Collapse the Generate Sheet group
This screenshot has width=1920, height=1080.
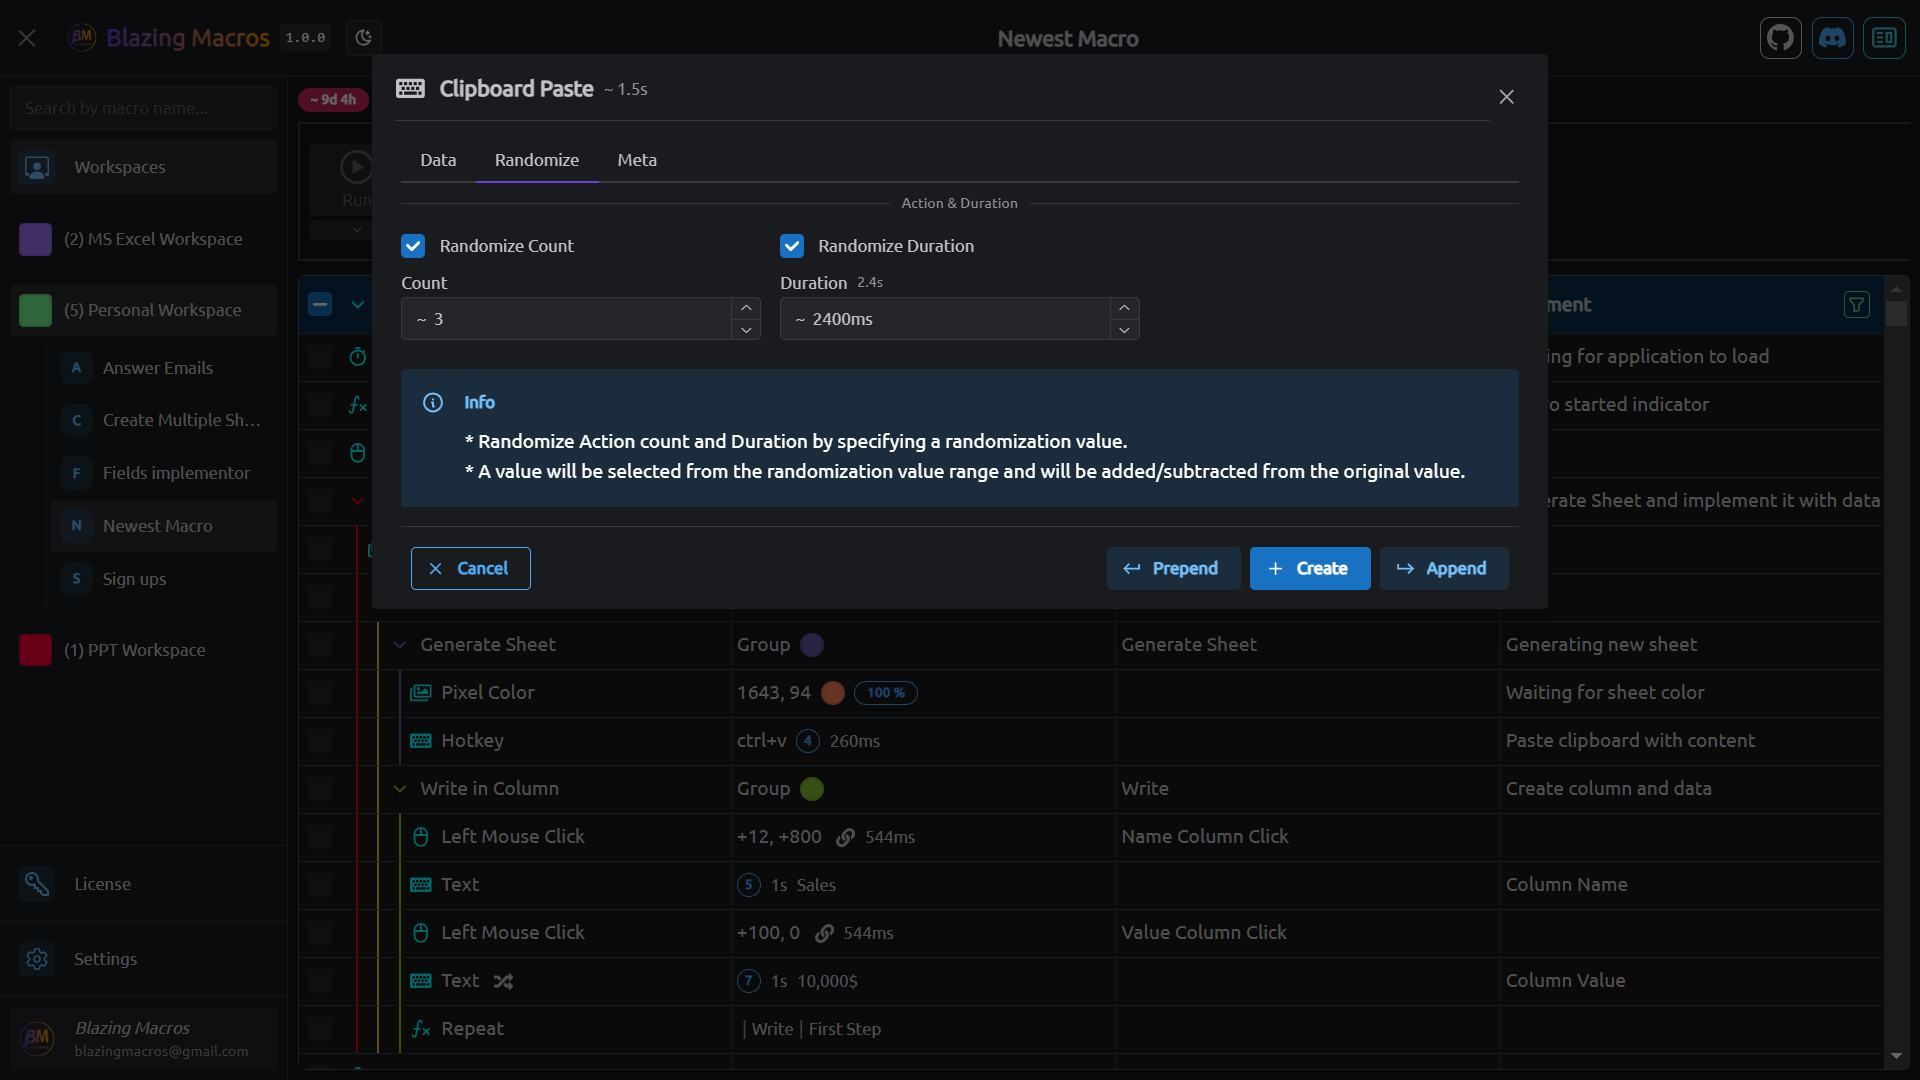(x=400, y=645)
